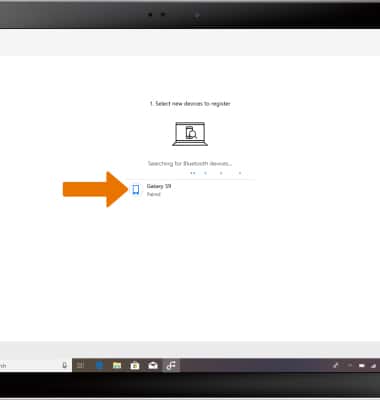Viewport: 380px width, 400px height.
Task: Open the Mail app from the taskbar
Action: (x=153, y=366)
